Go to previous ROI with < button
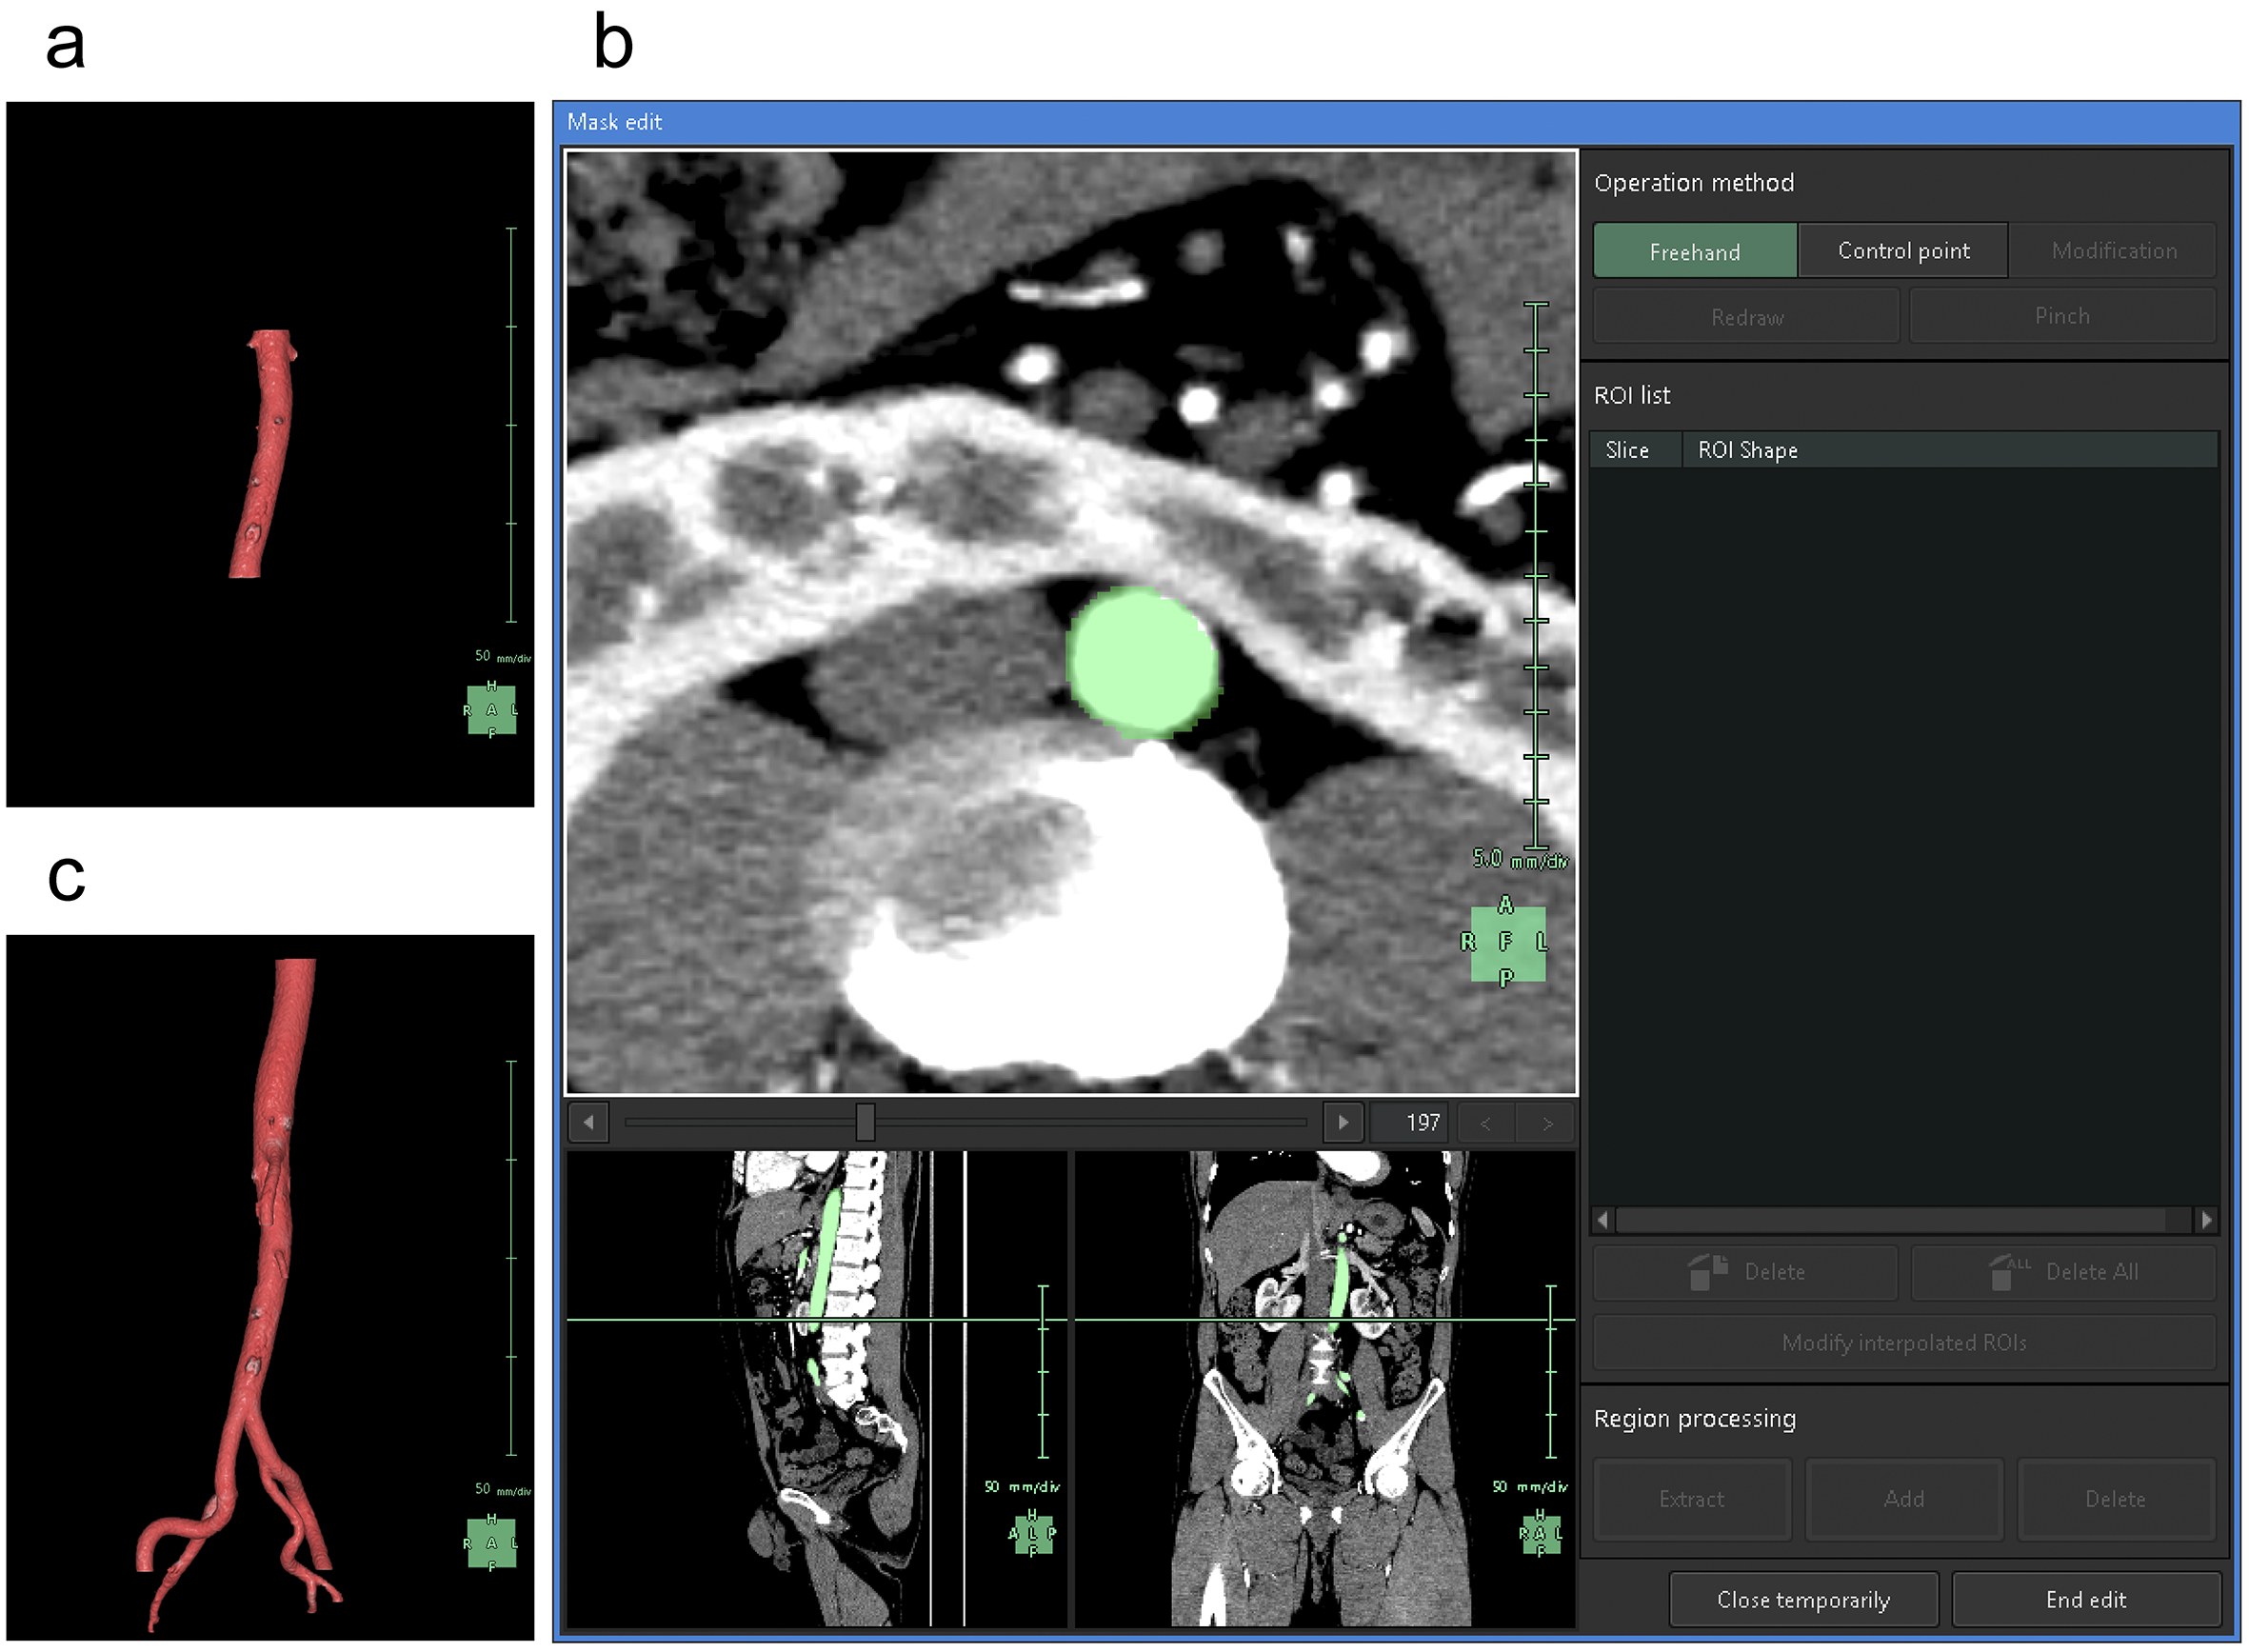Image resolution: width=2249 pixels, height=1652 pixels. (1486, 1123)
